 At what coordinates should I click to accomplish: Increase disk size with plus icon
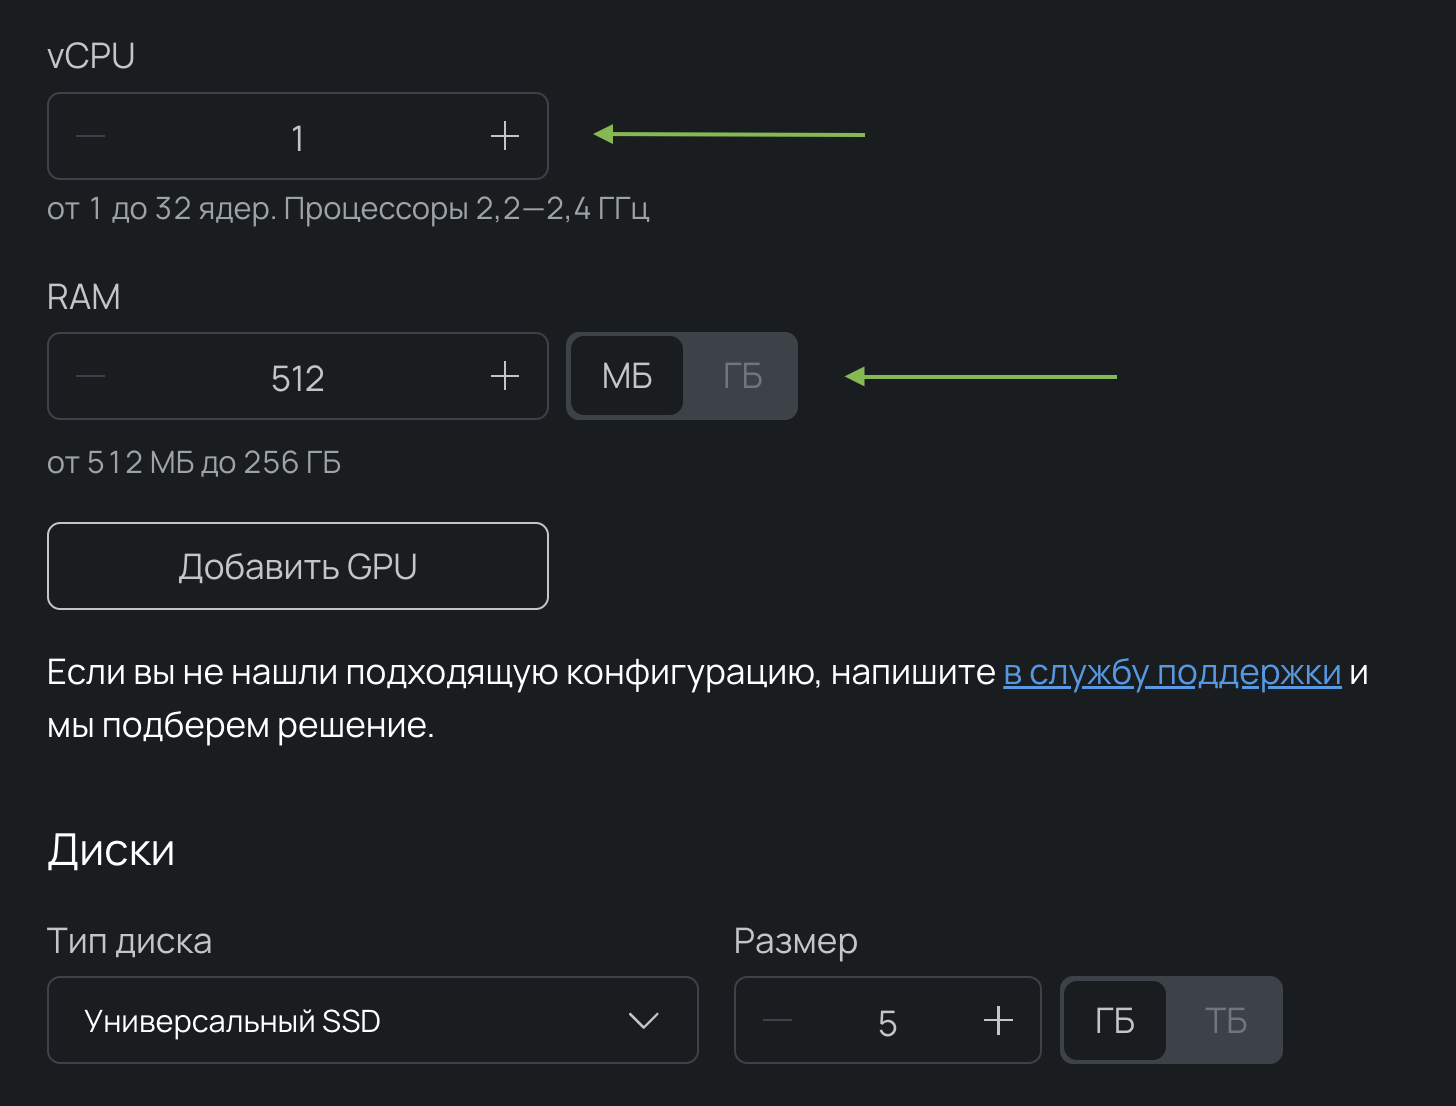(x=998, y=1021)
